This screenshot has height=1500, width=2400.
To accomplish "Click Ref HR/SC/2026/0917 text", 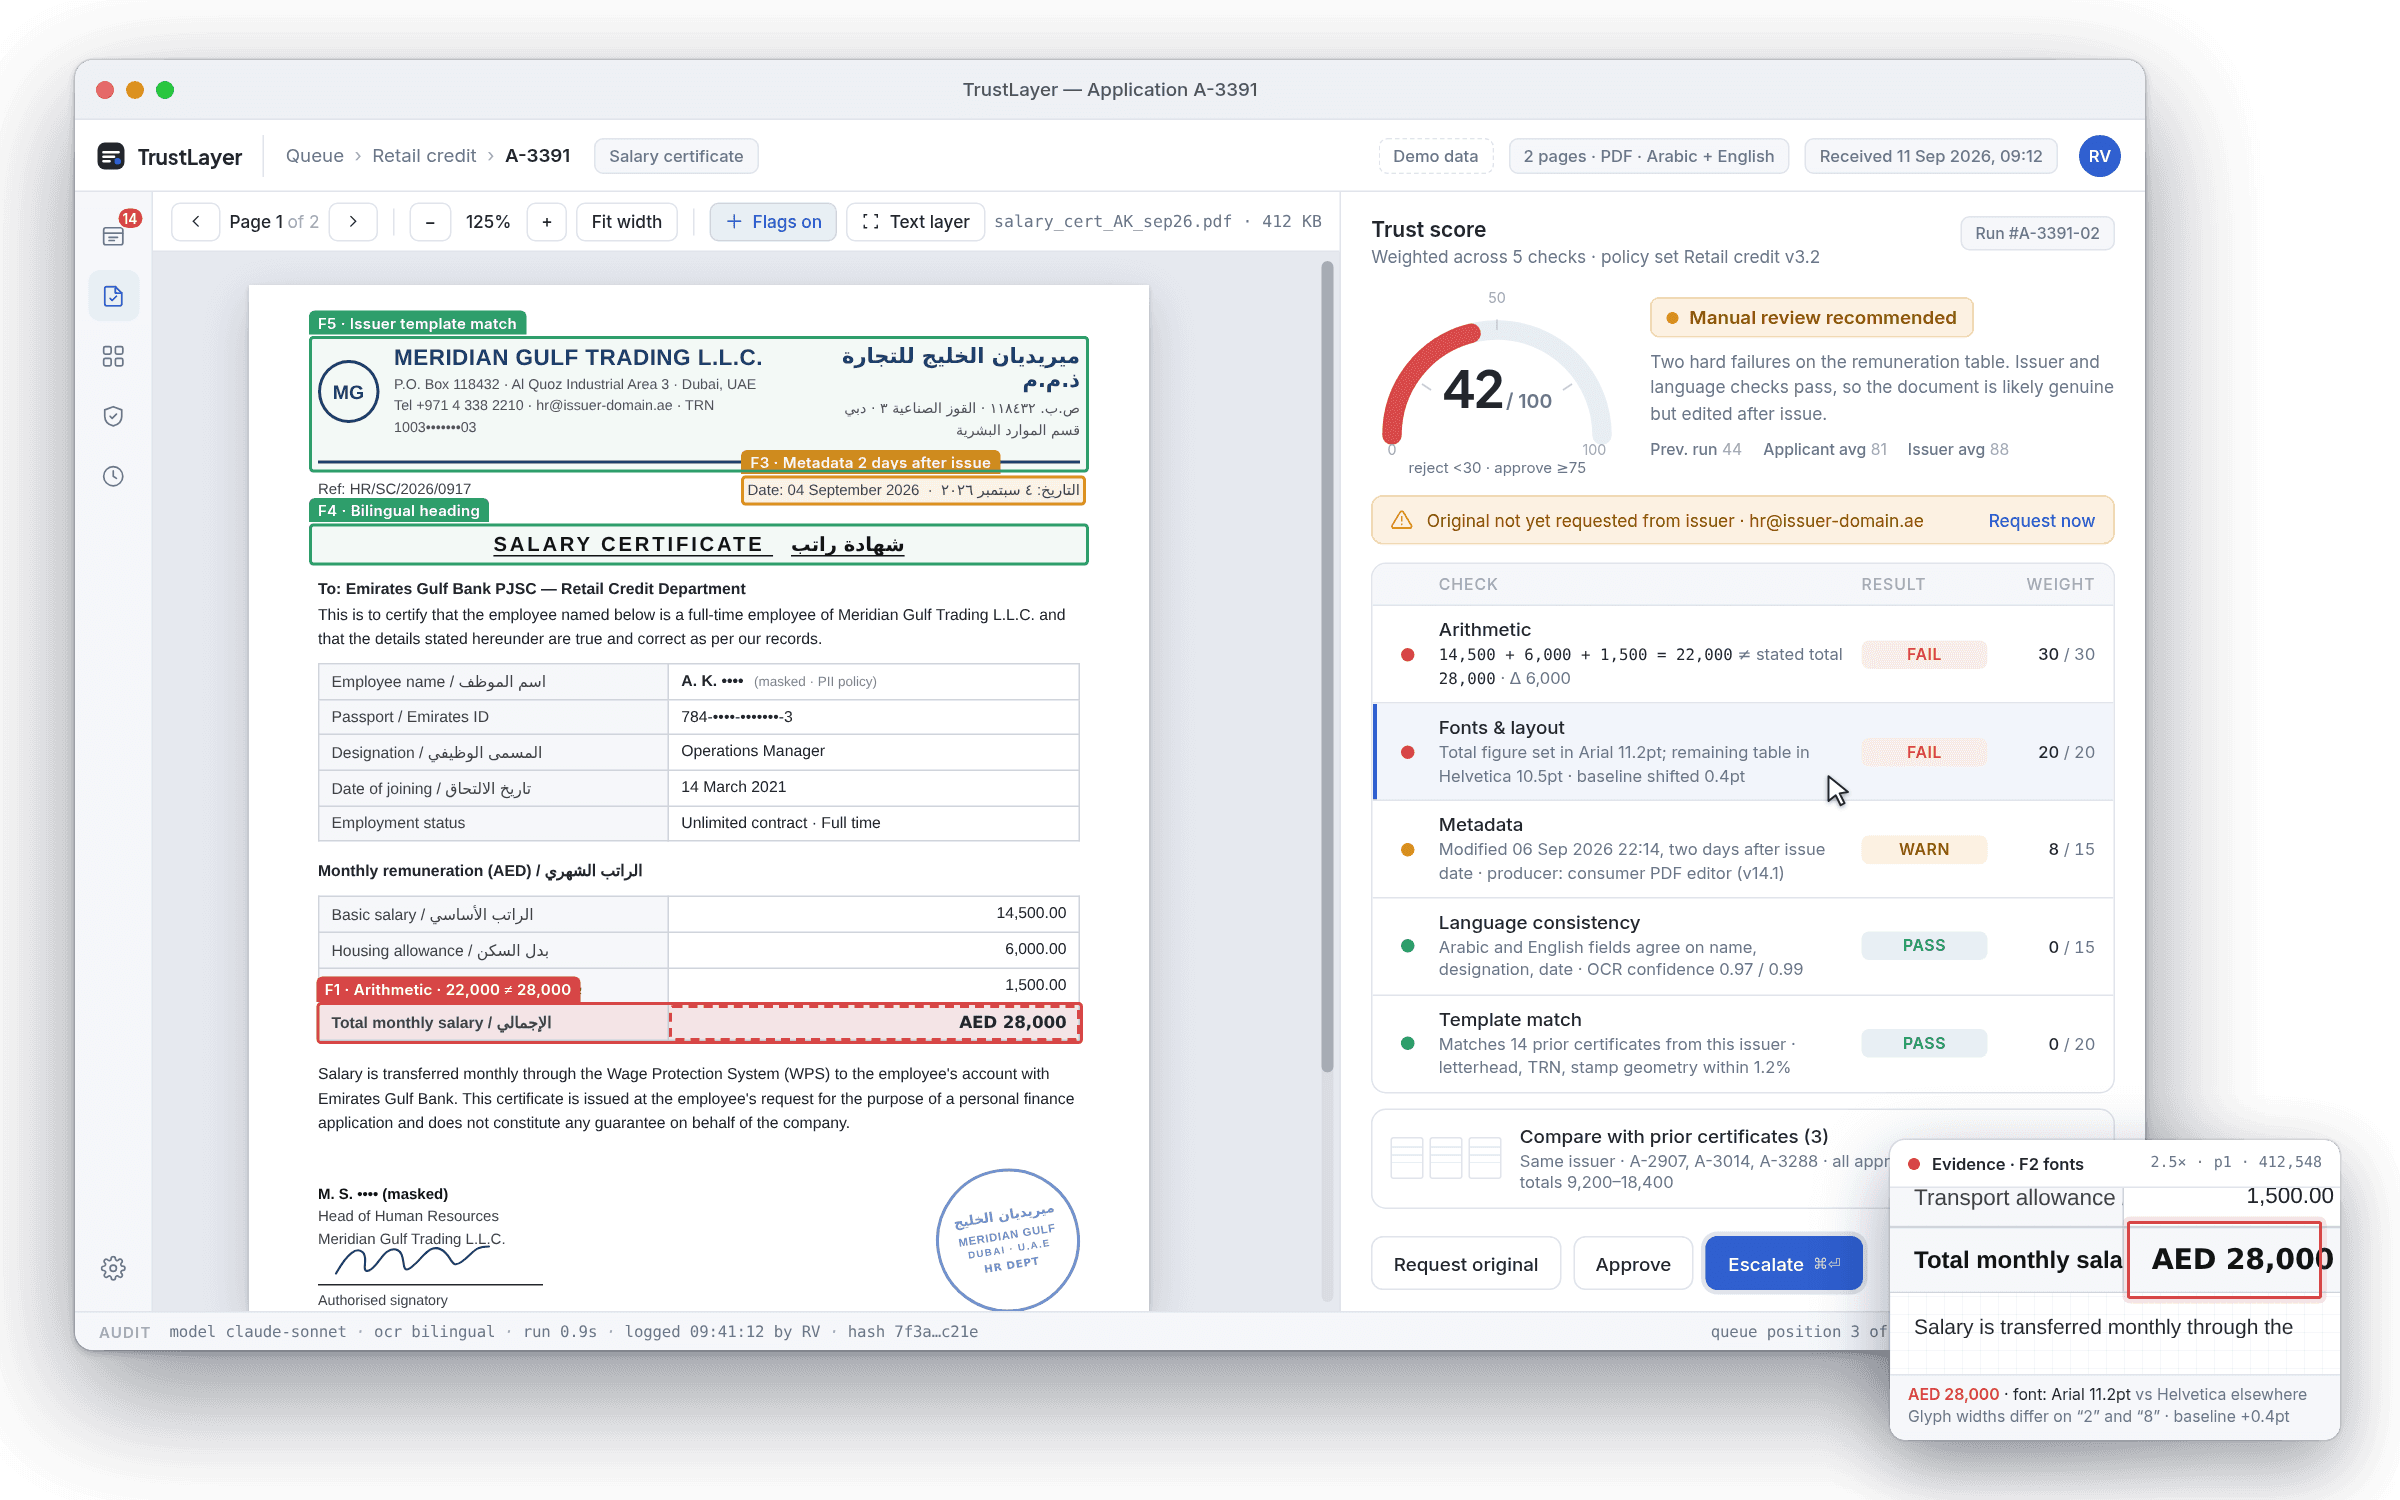I will pyautogui.click(x=394, y=489).
